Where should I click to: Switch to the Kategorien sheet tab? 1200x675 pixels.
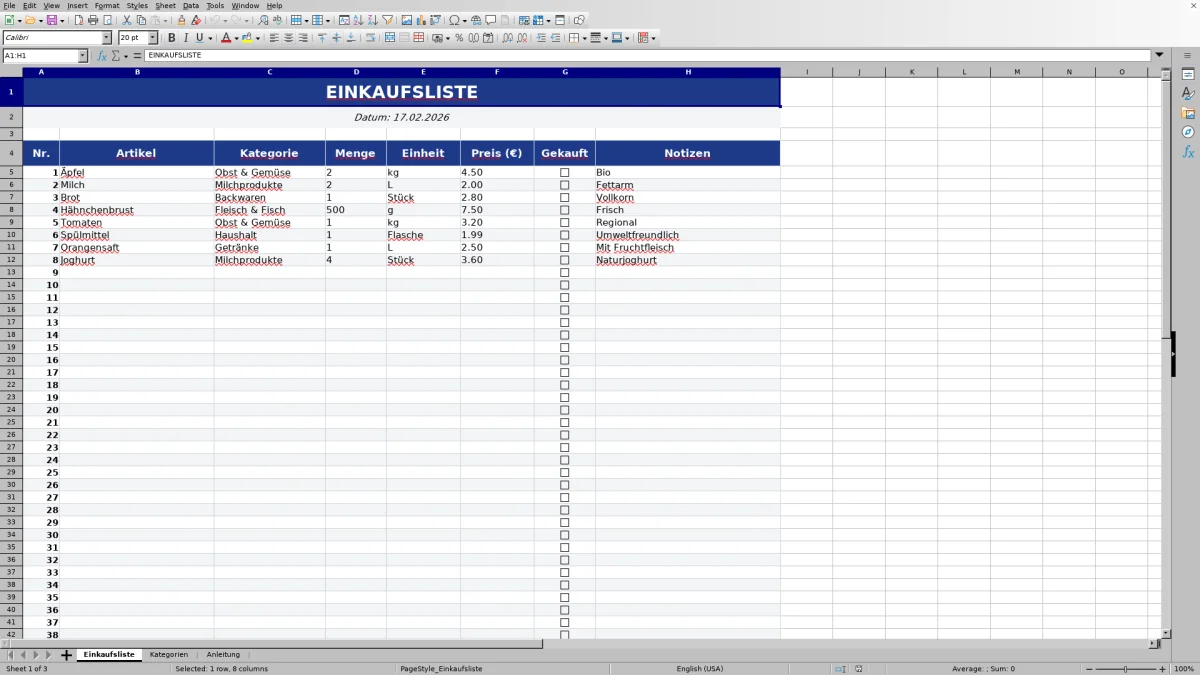point(169,654)
